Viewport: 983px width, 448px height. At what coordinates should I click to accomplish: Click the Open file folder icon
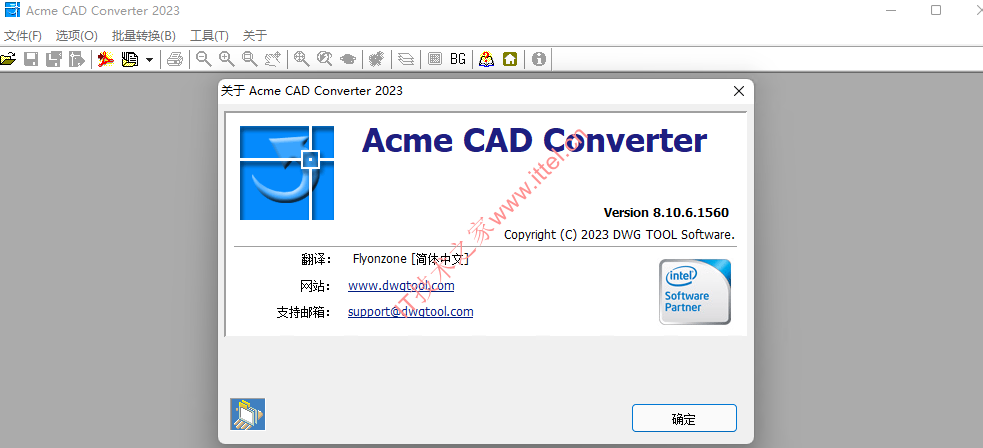(8, 60)
